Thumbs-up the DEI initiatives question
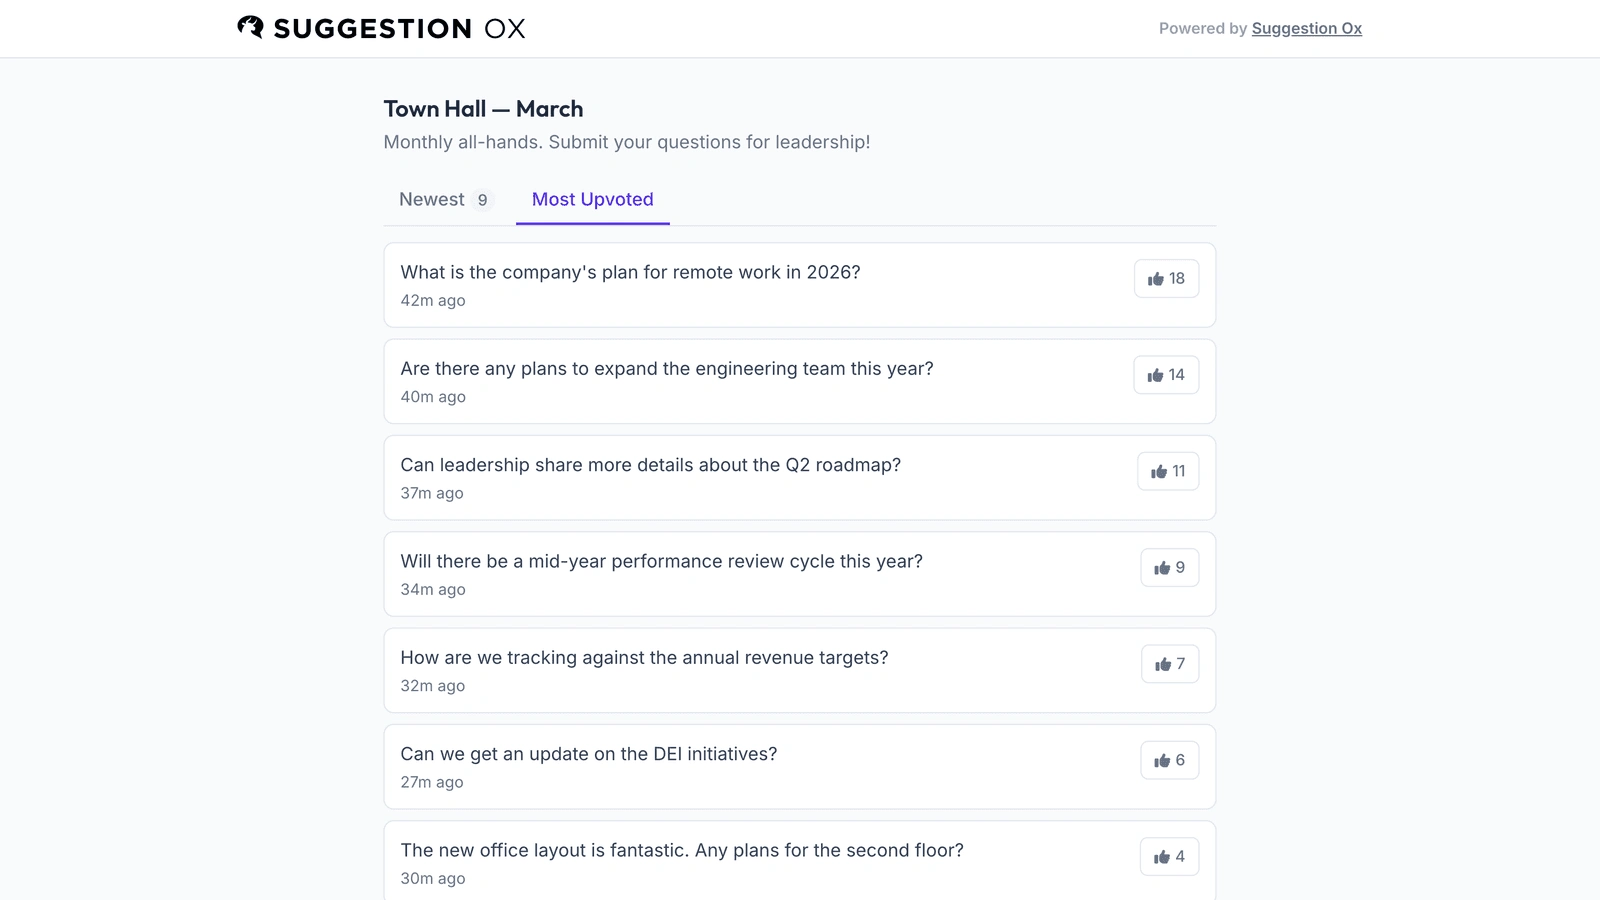The image size is (1600, 900). coord(1169,760)
